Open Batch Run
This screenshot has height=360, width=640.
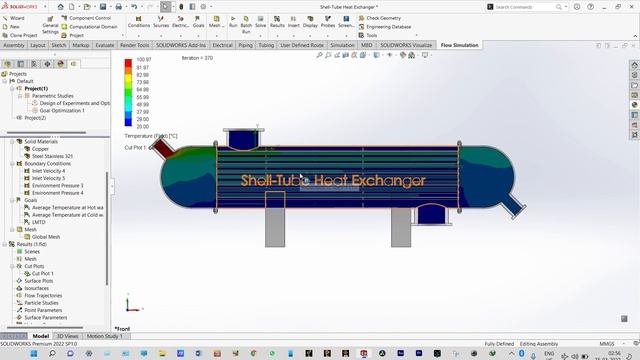tap(246, 24)
